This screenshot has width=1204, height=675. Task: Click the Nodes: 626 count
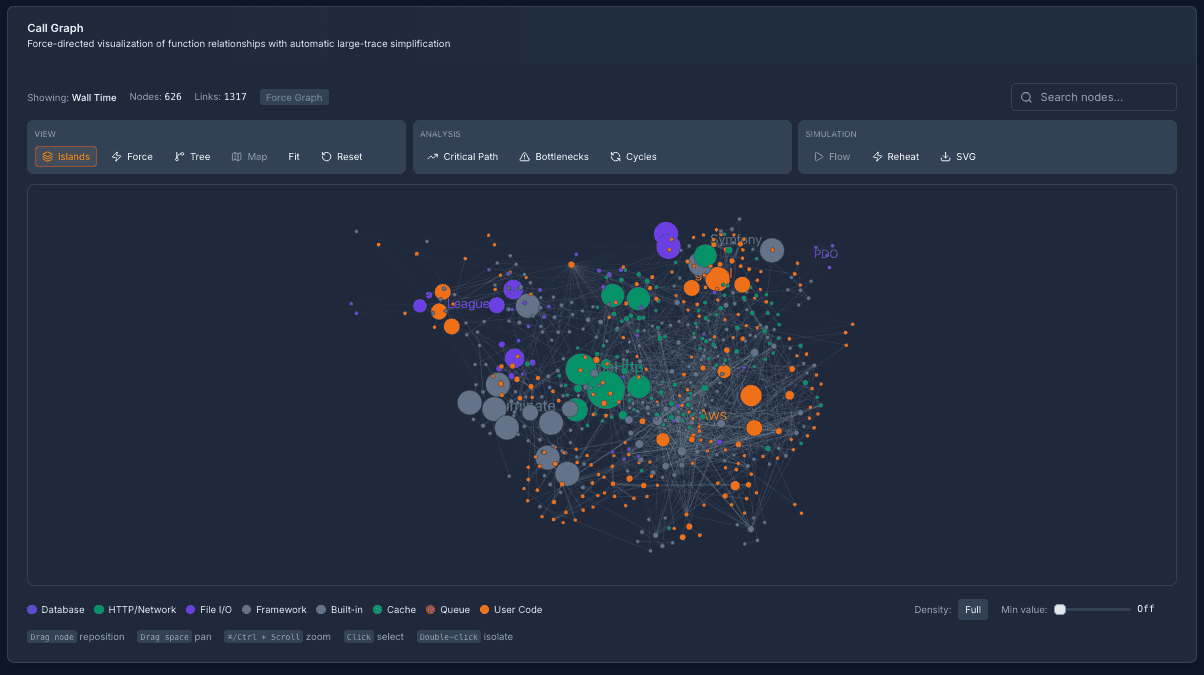coord(156,97)
